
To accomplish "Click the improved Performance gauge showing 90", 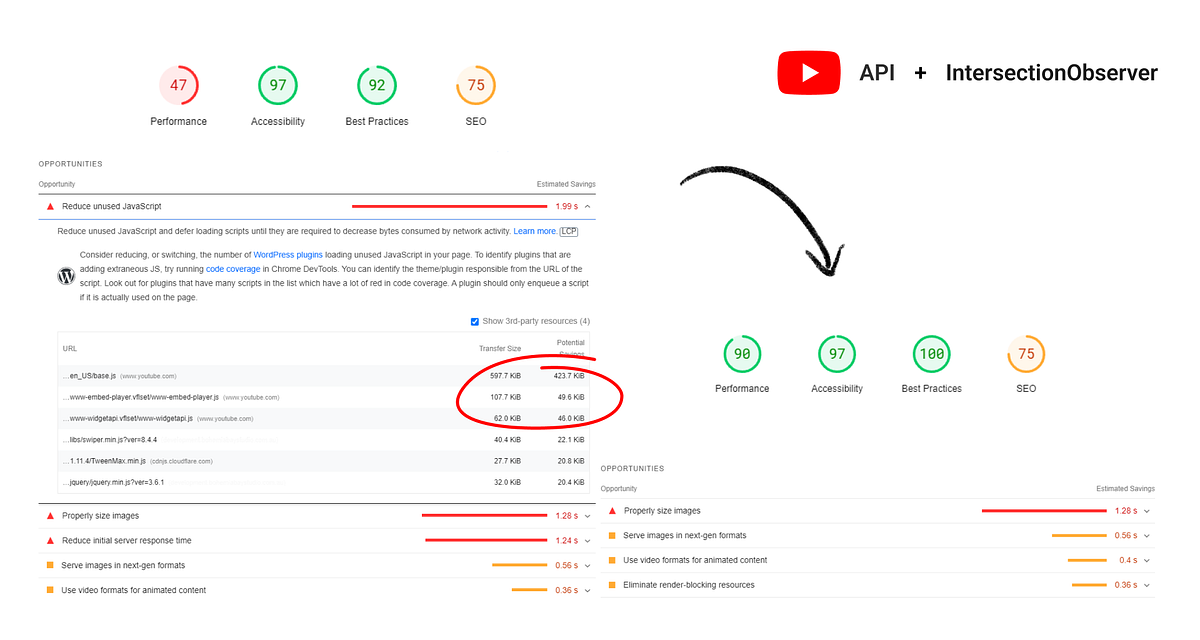I will [x=742, y=353].
